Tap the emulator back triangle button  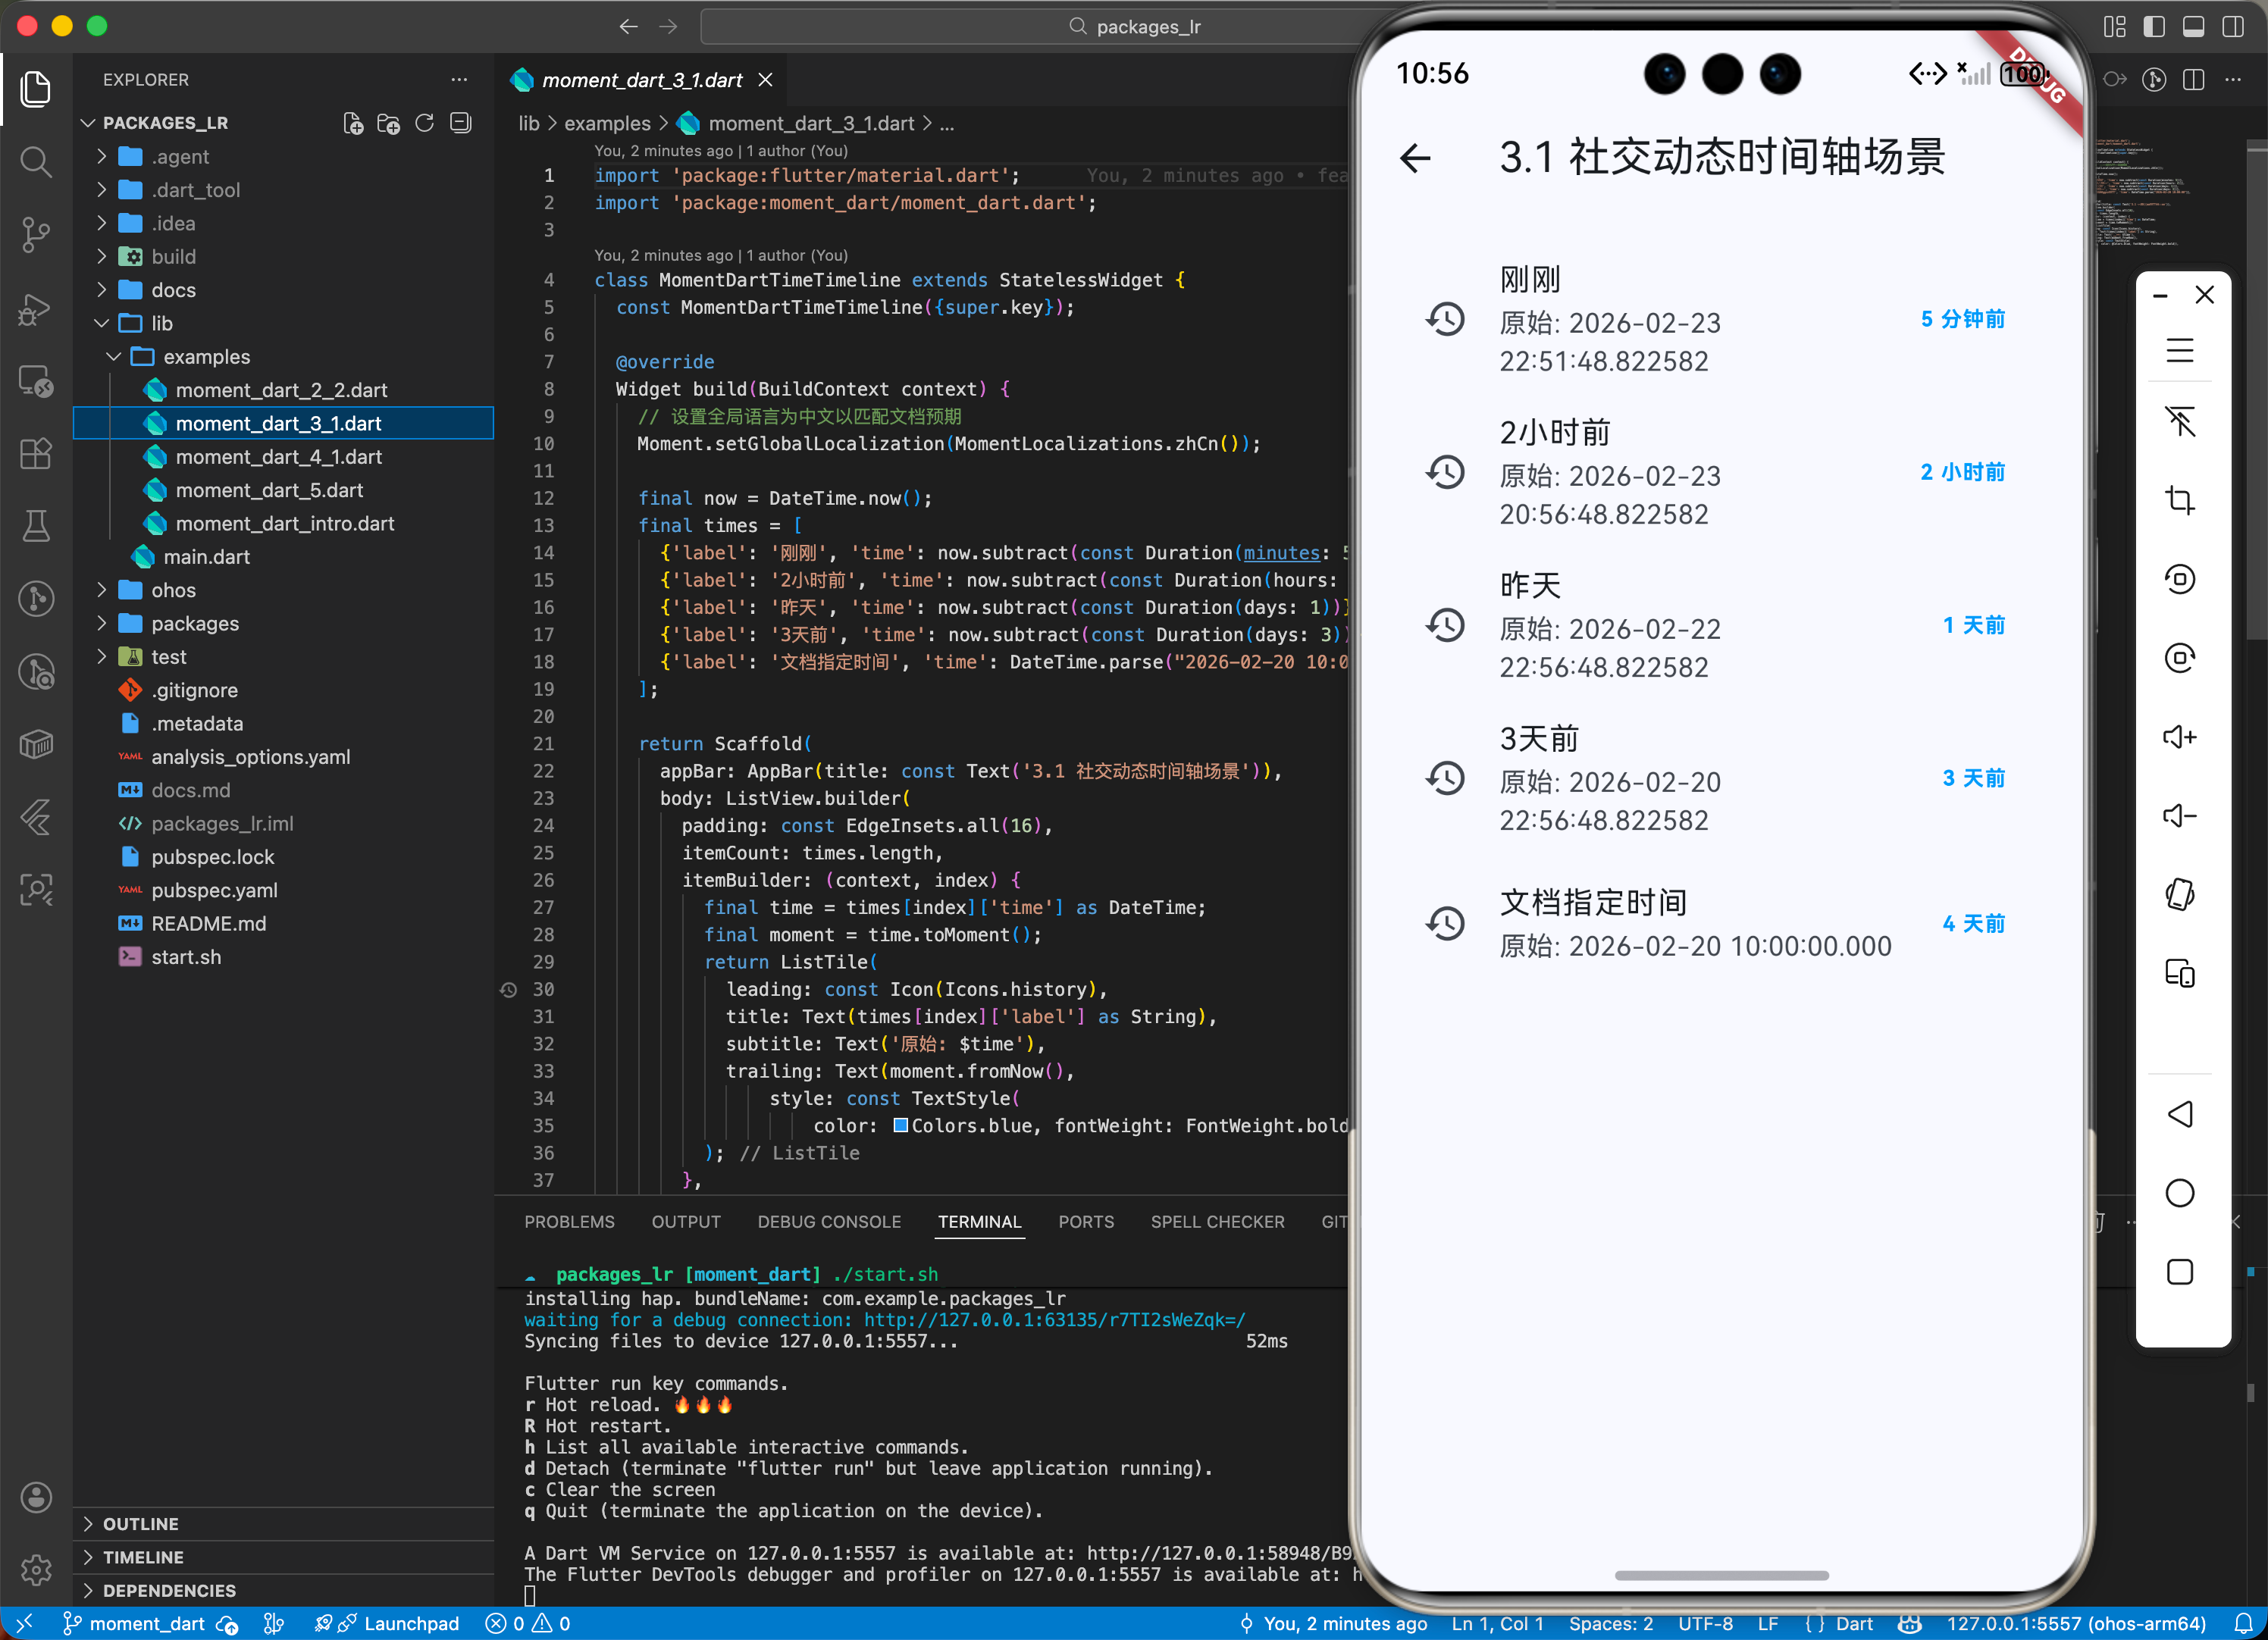click(2179, 1114)
